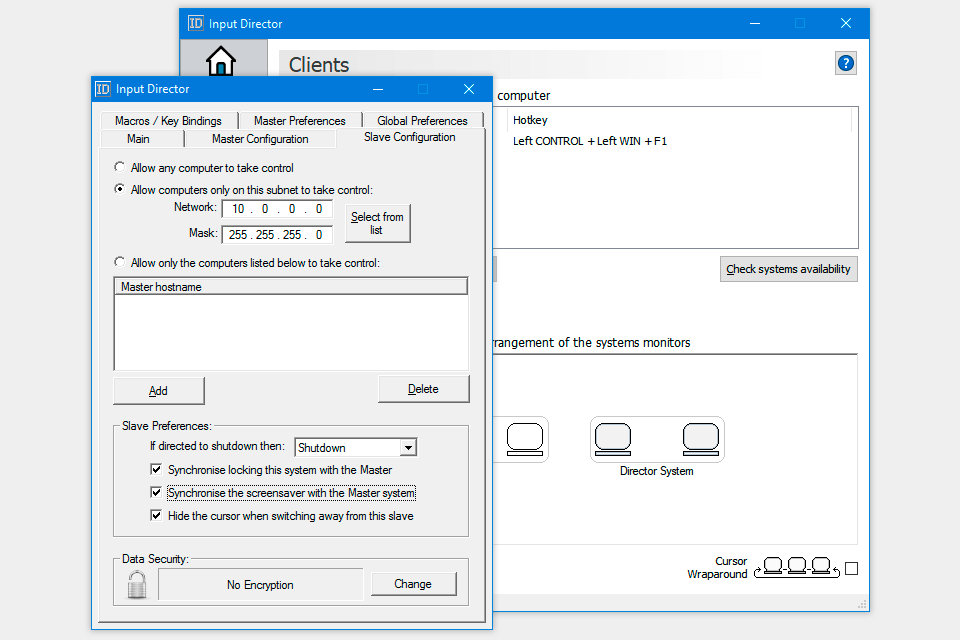Select the Director System right monitor icon

(700, 439)
